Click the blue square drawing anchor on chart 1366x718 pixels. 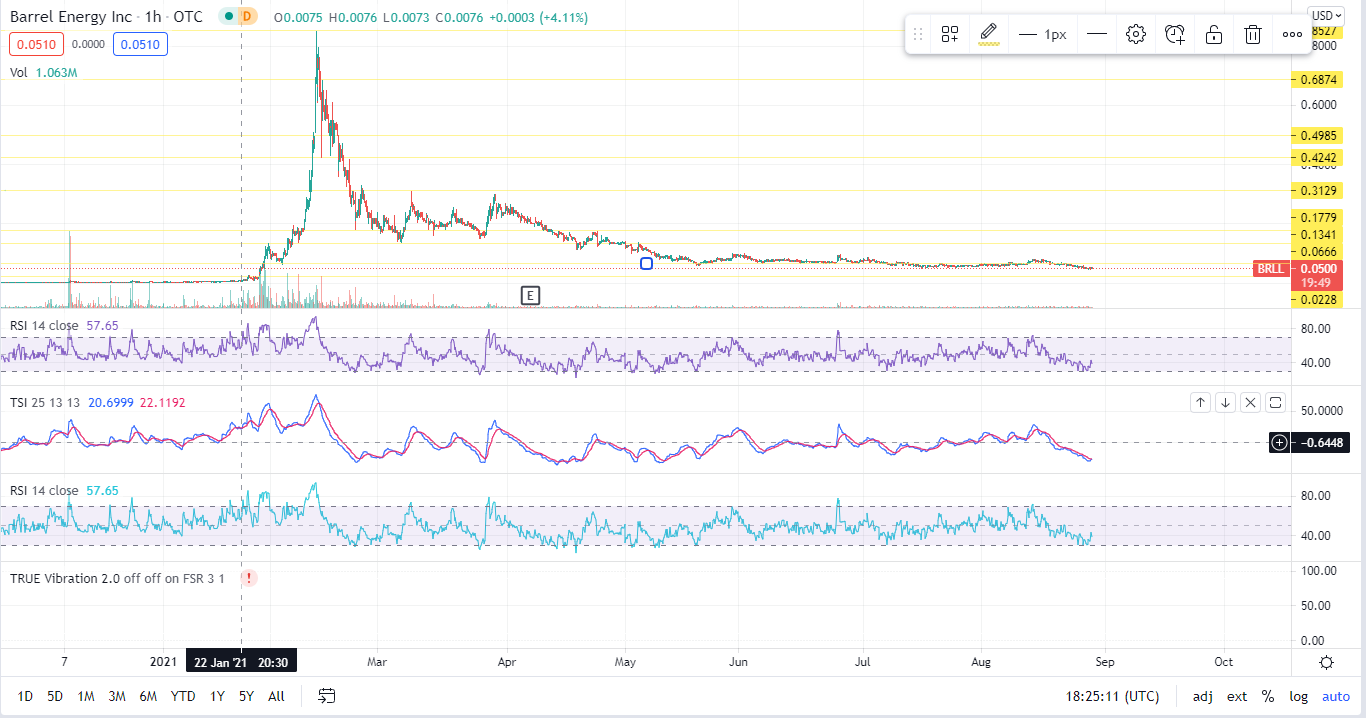(646, 263)
